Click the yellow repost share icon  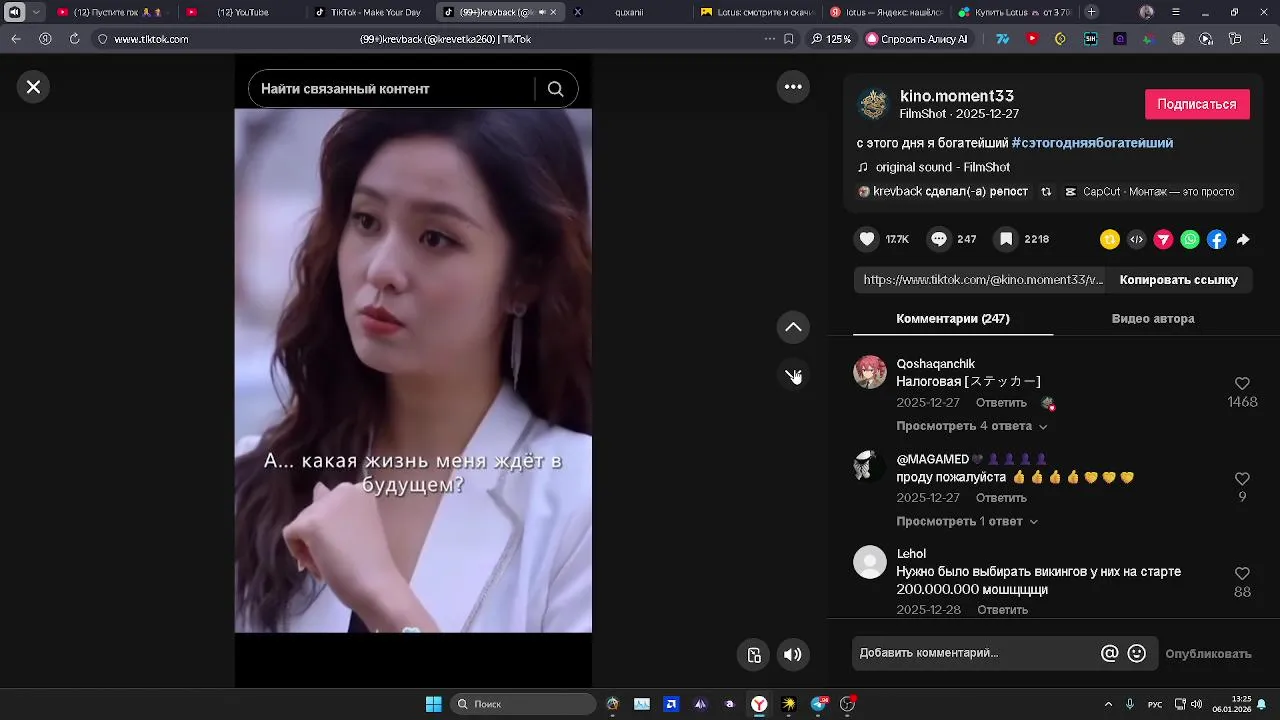coord(1109,239)
